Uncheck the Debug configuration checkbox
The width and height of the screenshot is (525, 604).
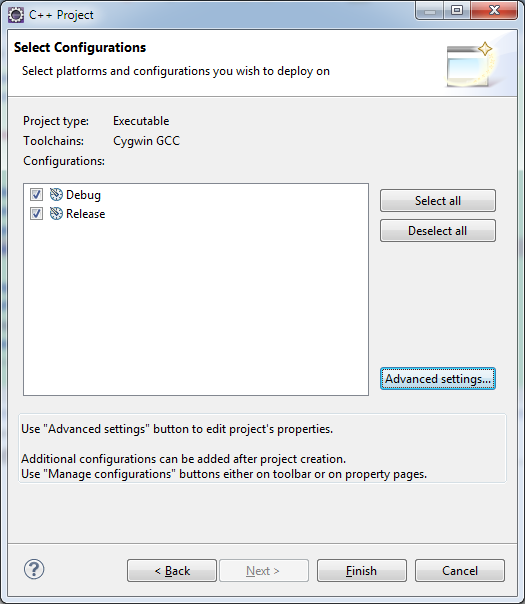[x=37, y=195]
